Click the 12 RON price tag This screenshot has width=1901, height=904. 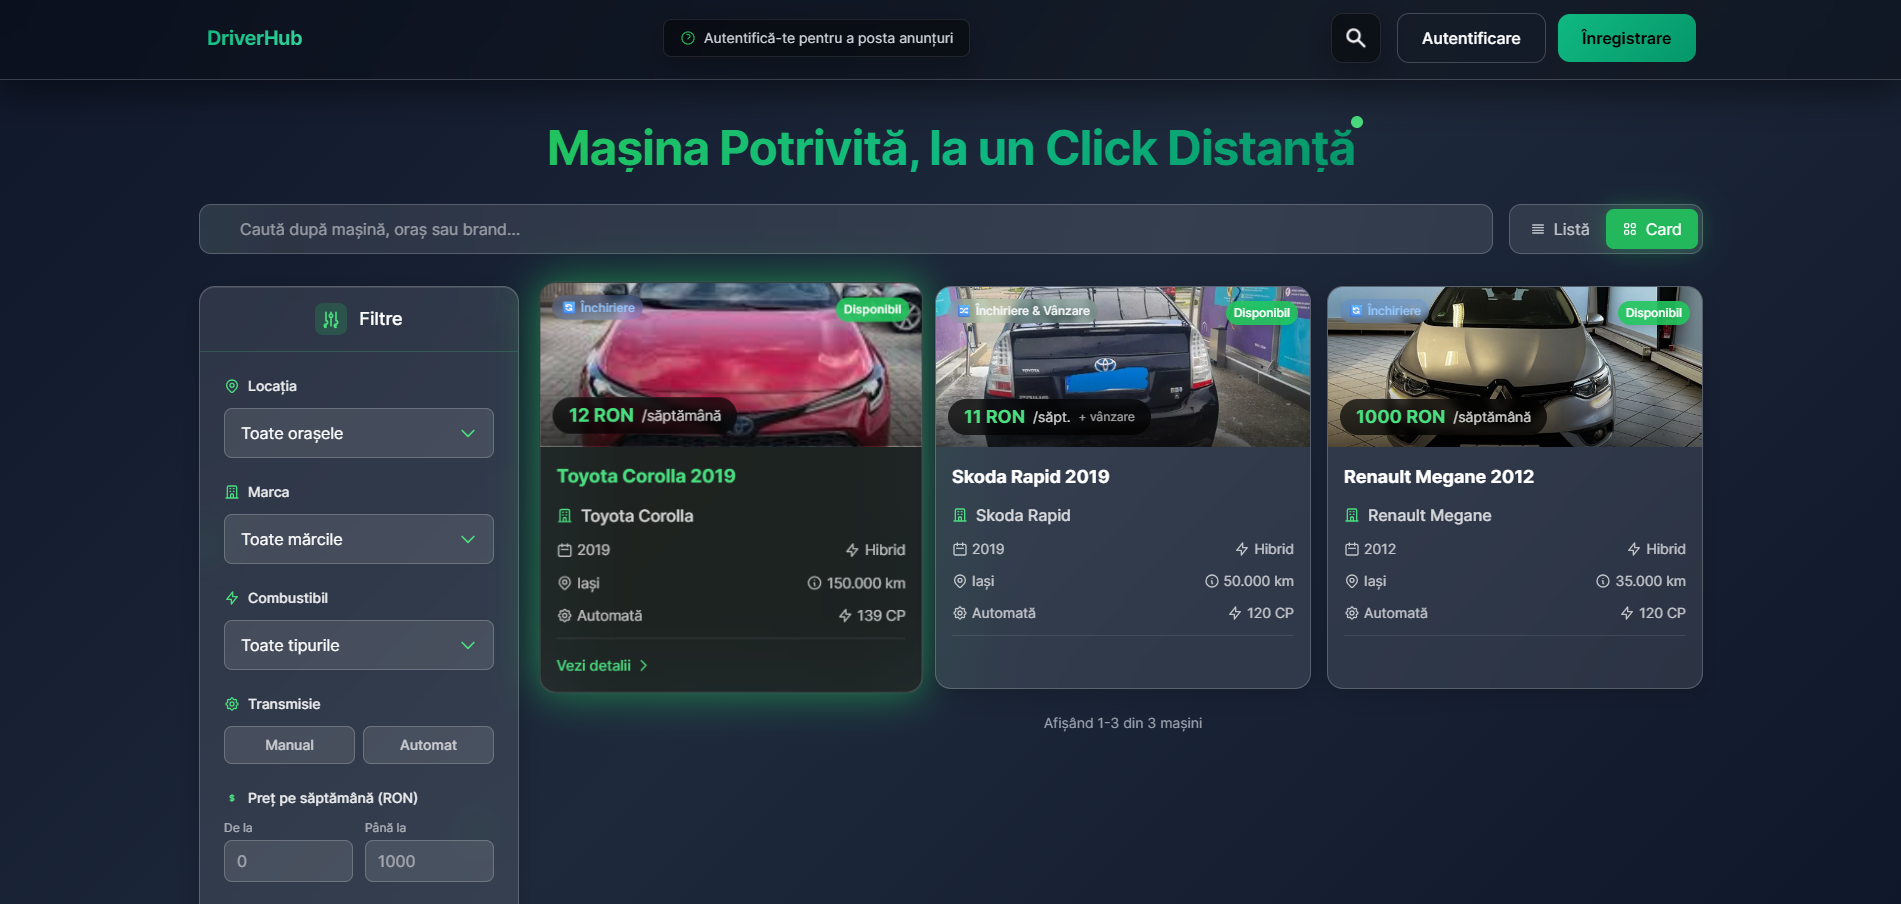point(645,415)
